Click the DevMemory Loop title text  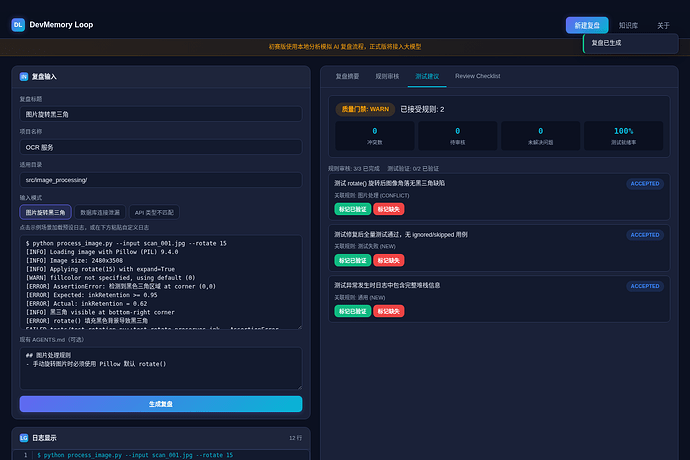click(61, 25)
